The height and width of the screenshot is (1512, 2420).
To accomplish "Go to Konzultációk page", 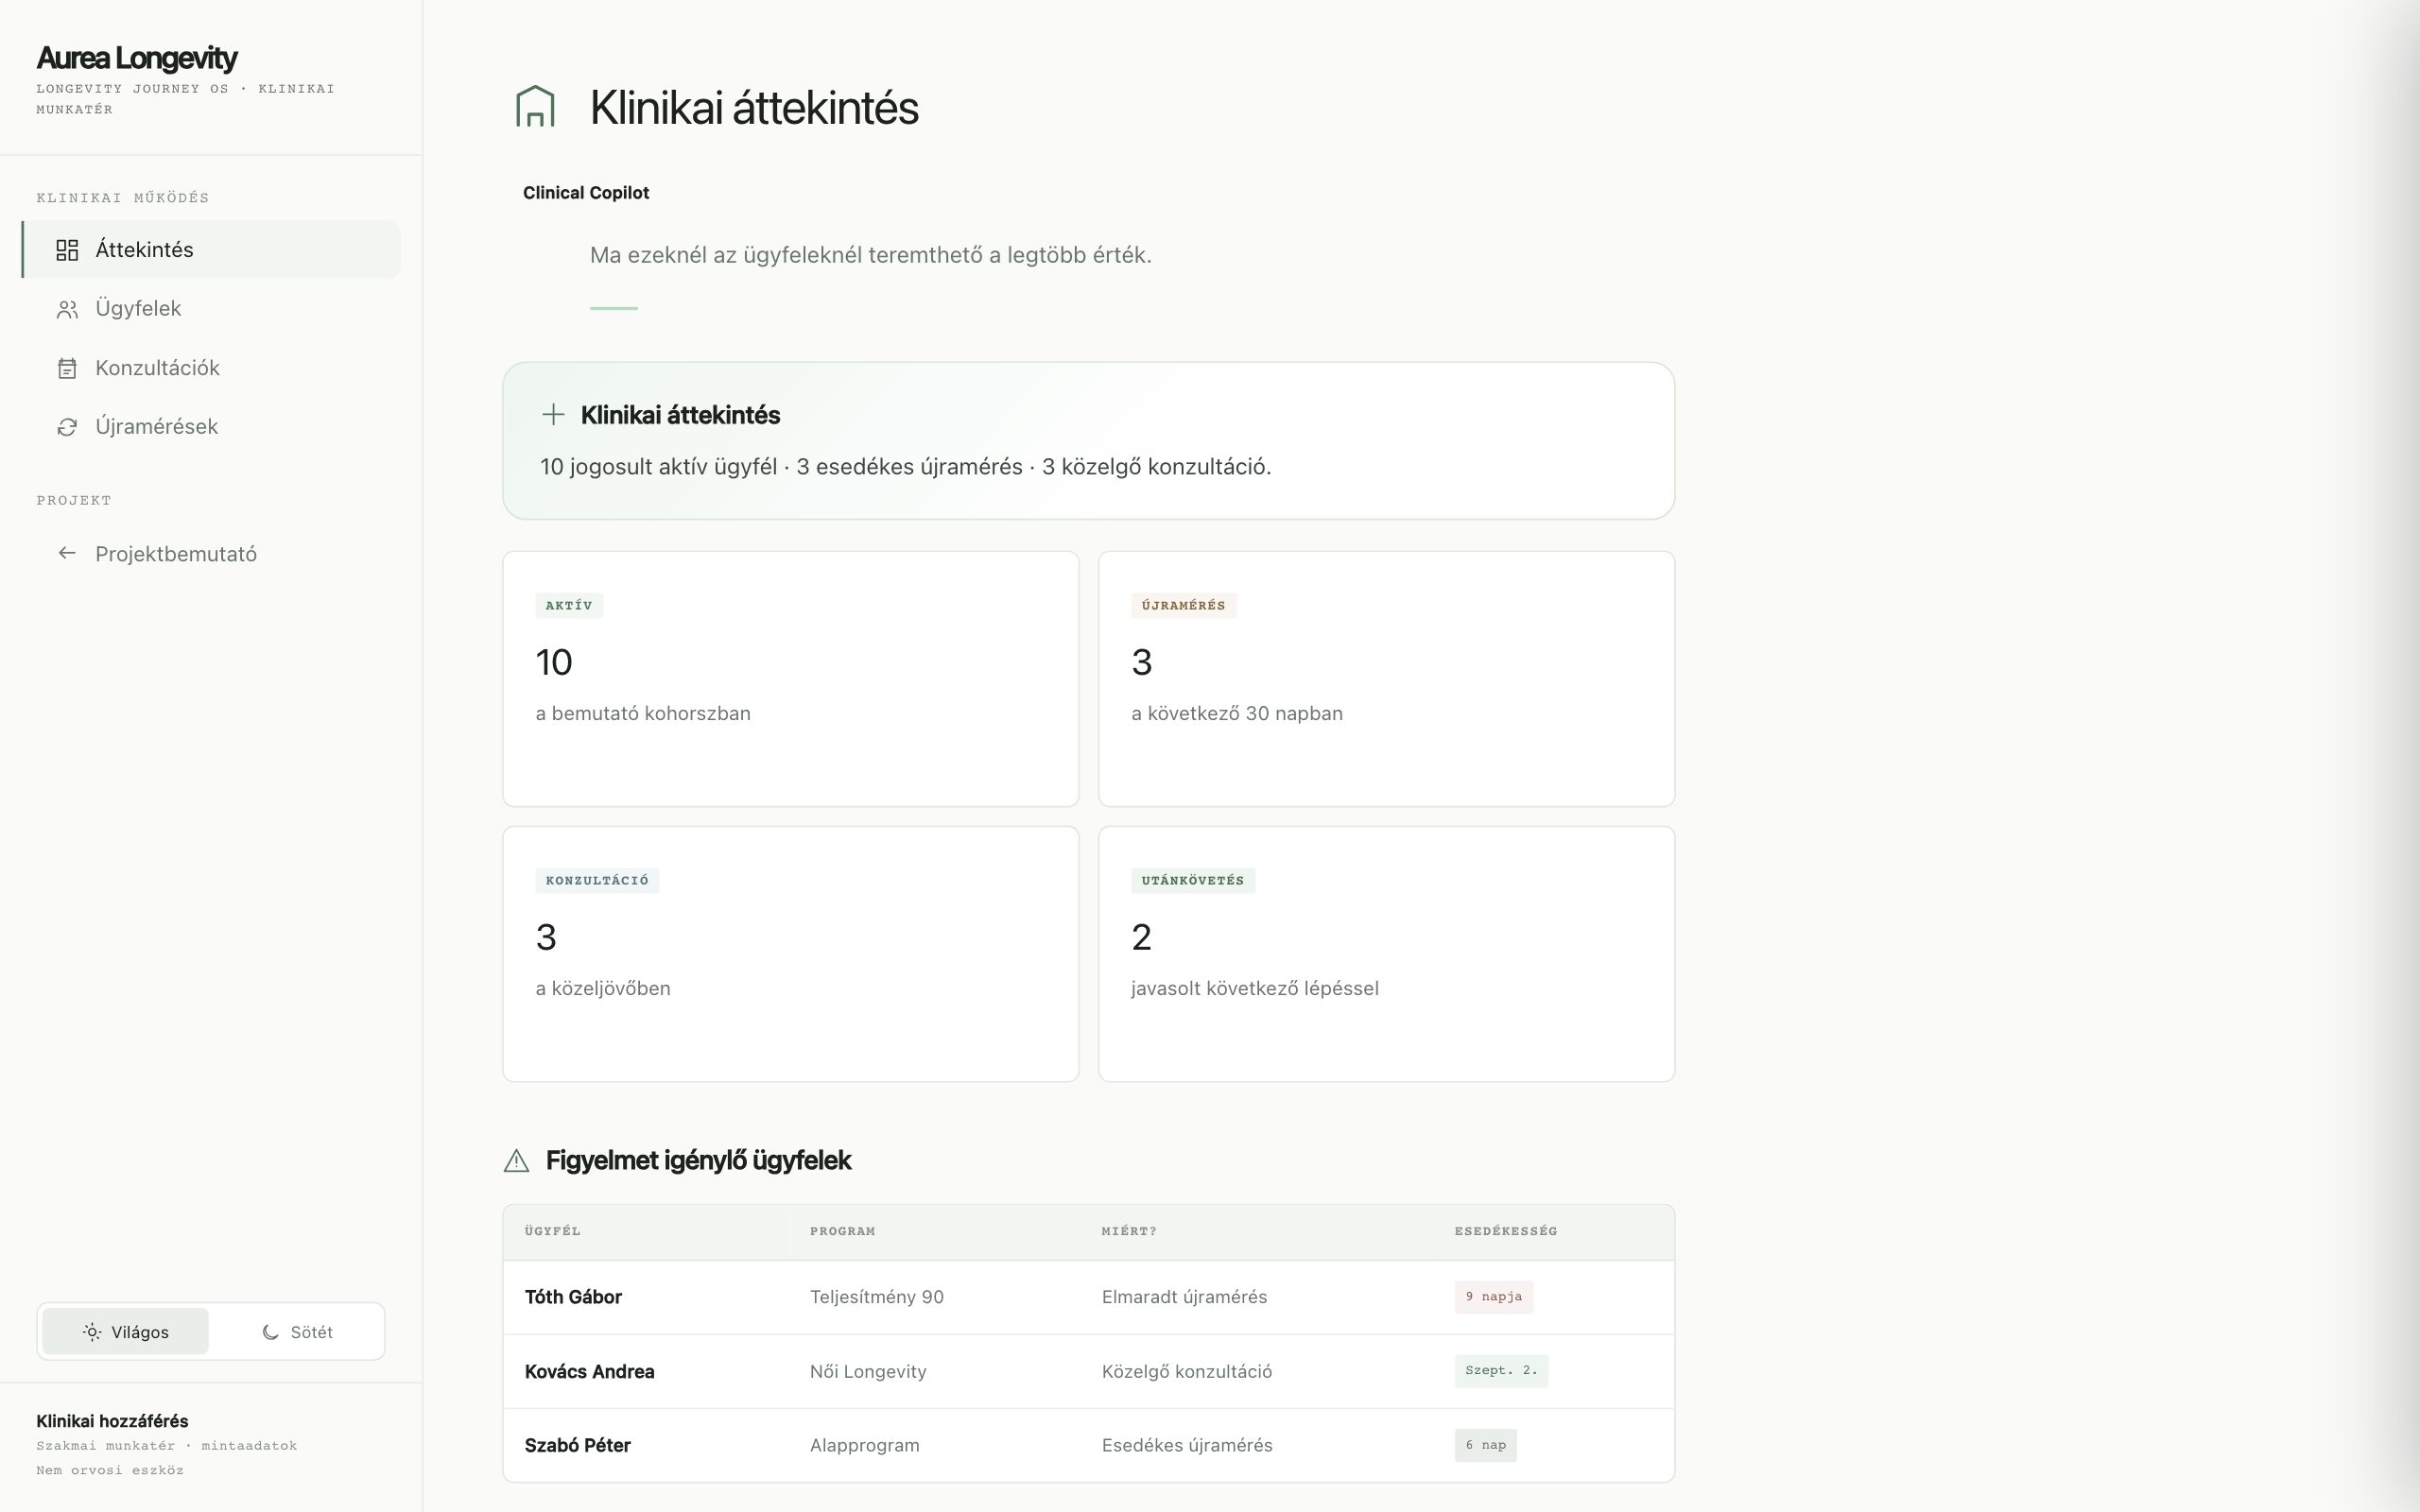I will 211,368.
